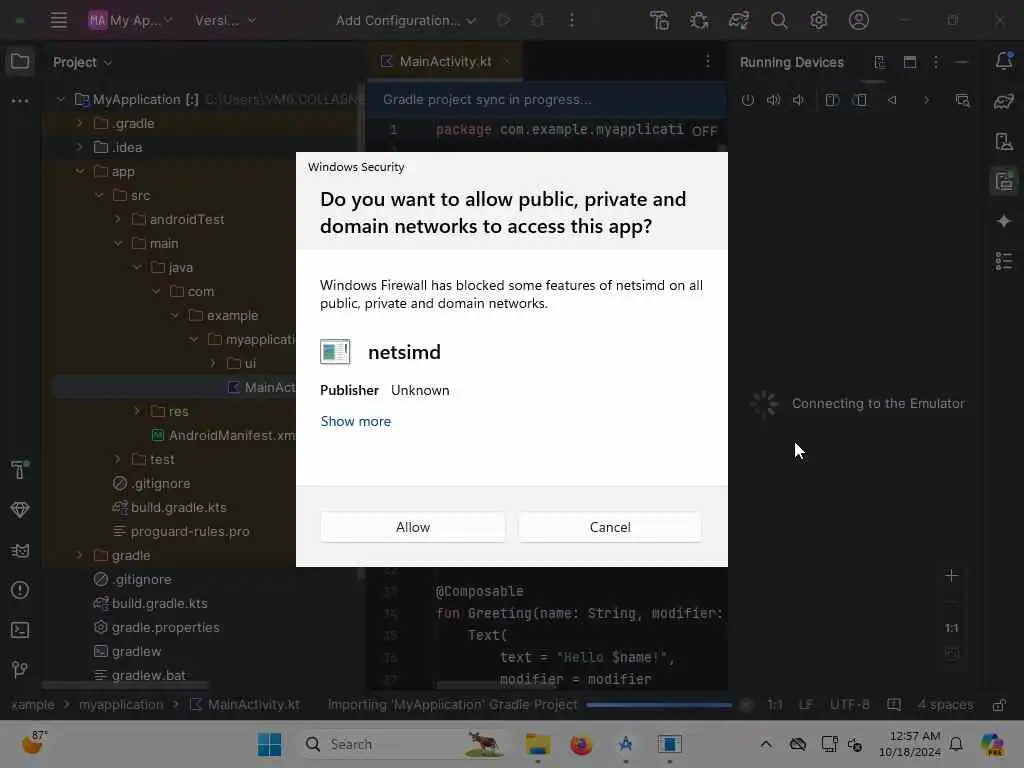Show hidden system tray icons chevron
1024x768 pixels.
tap(766, 744)
